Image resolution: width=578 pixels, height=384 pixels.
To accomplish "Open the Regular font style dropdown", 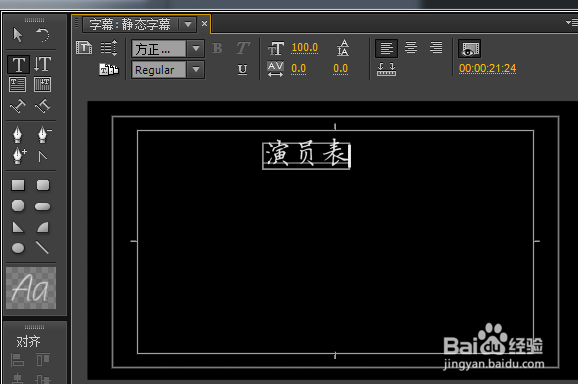I will pyautogui.click(x=196, y=69).
